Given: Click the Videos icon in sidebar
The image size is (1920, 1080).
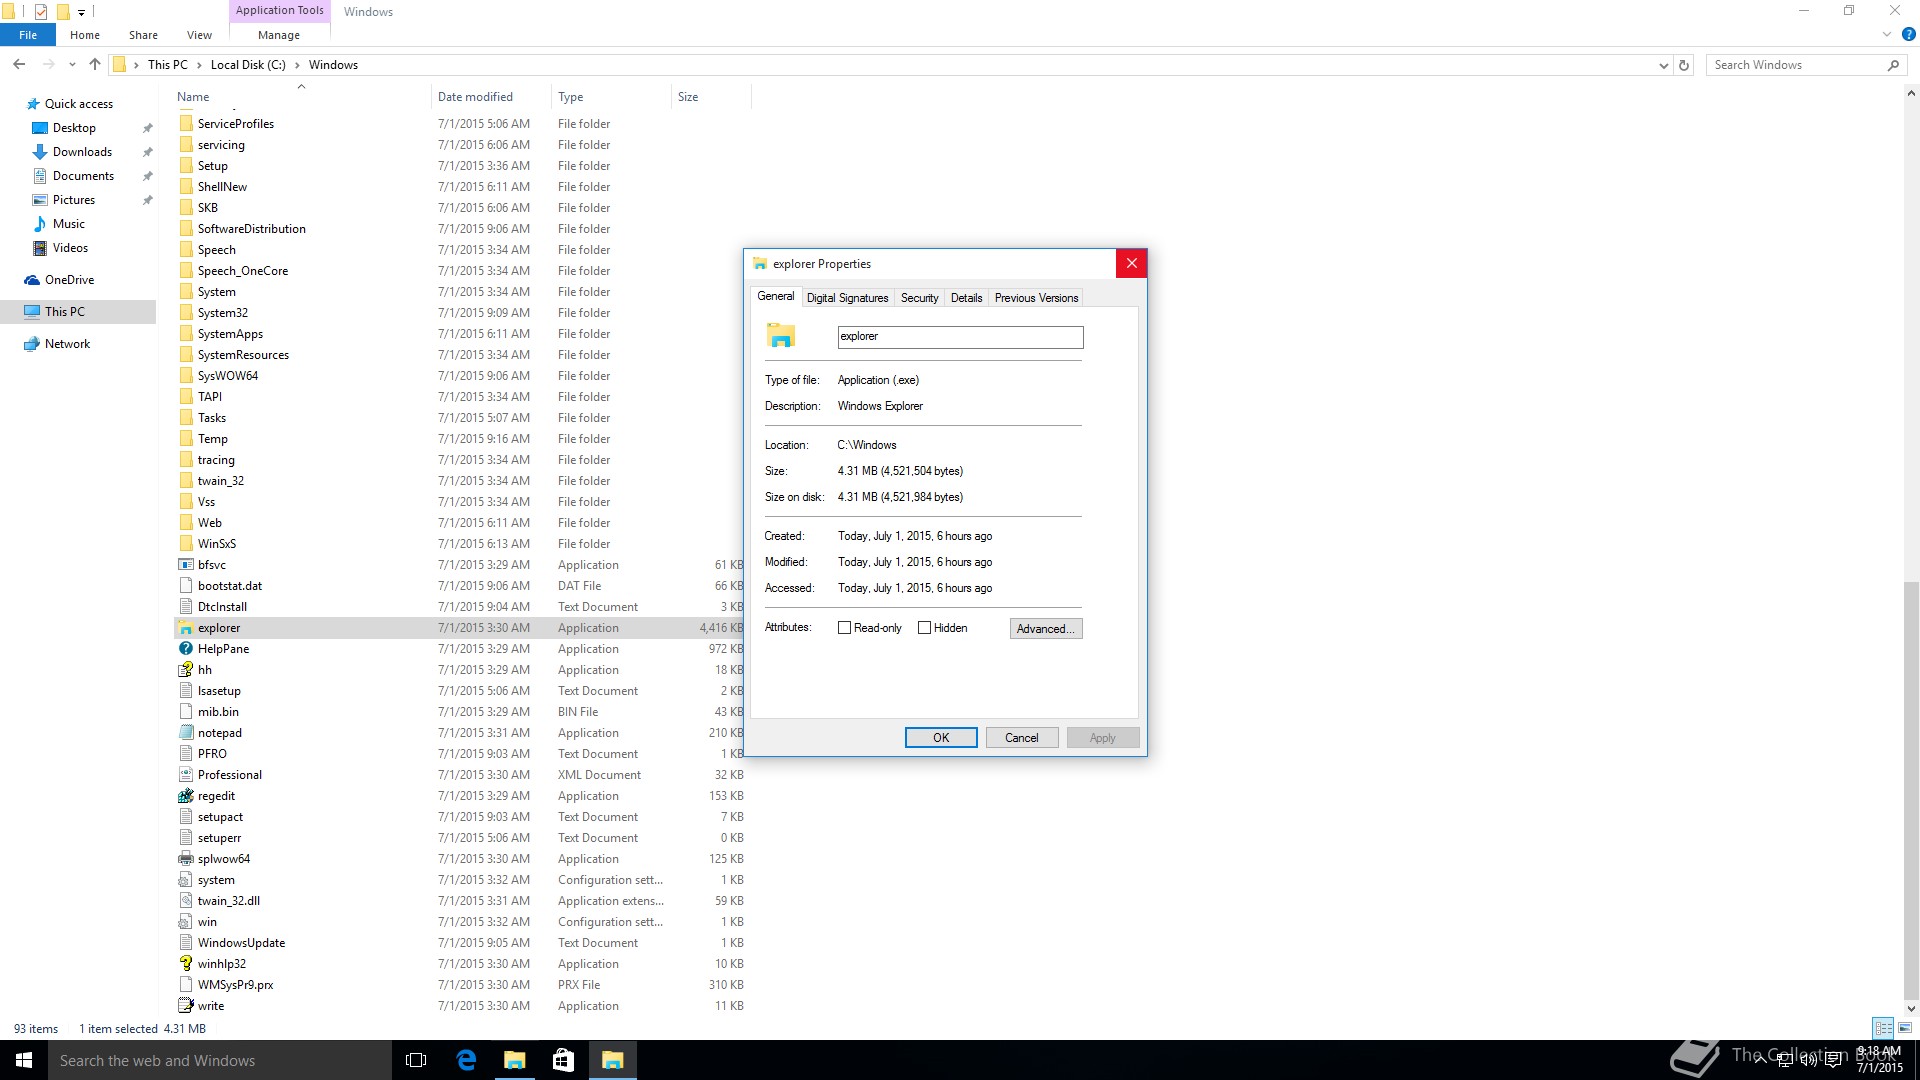Looking at the screenshot, I should 40,248.
